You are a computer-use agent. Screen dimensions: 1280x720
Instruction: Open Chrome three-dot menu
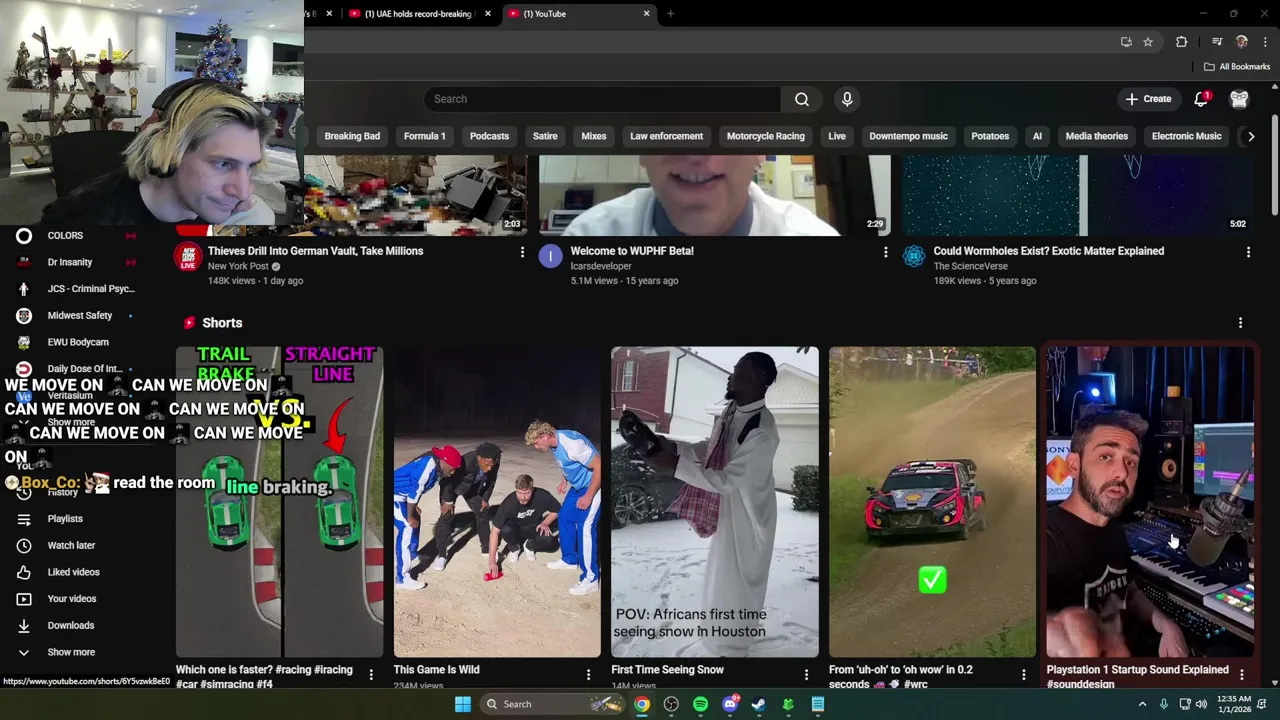tap(1266, 42)
